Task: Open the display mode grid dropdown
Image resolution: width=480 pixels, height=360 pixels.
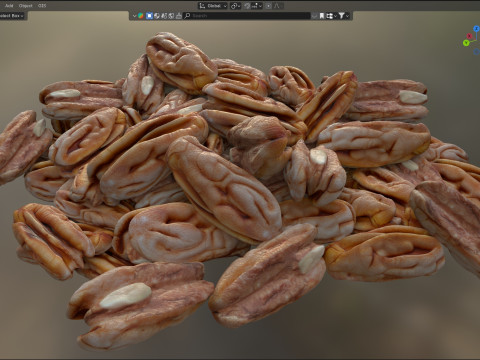Action: pyautogui.click(x=331, y=16)
